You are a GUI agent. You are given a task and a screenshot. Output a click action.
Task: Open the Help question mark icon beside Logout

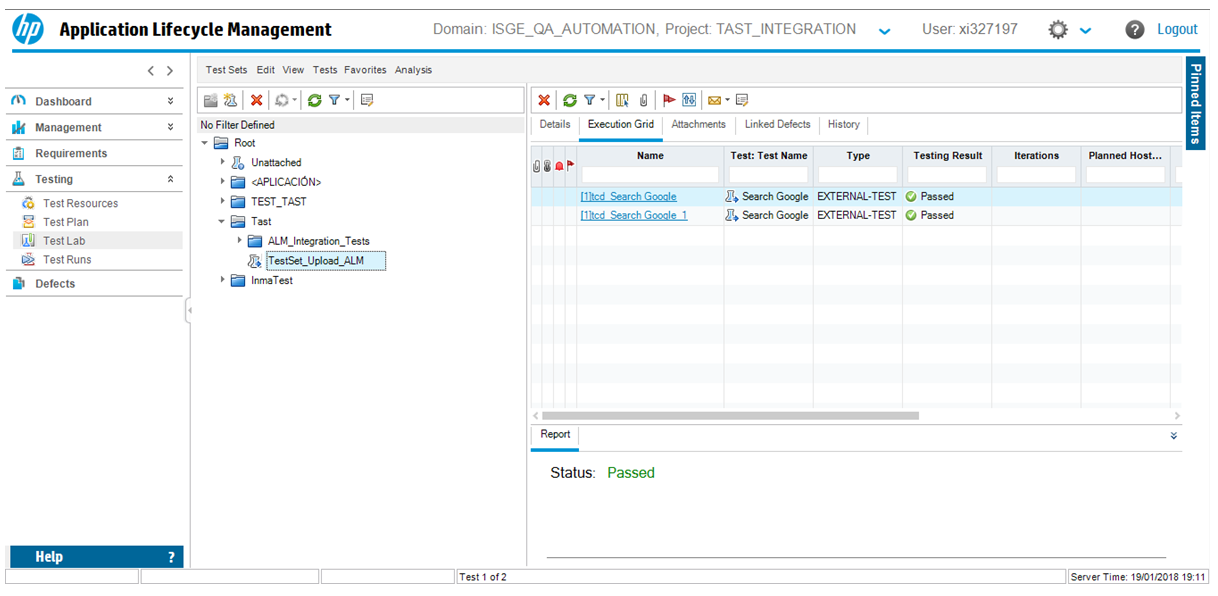[1134, 30]
